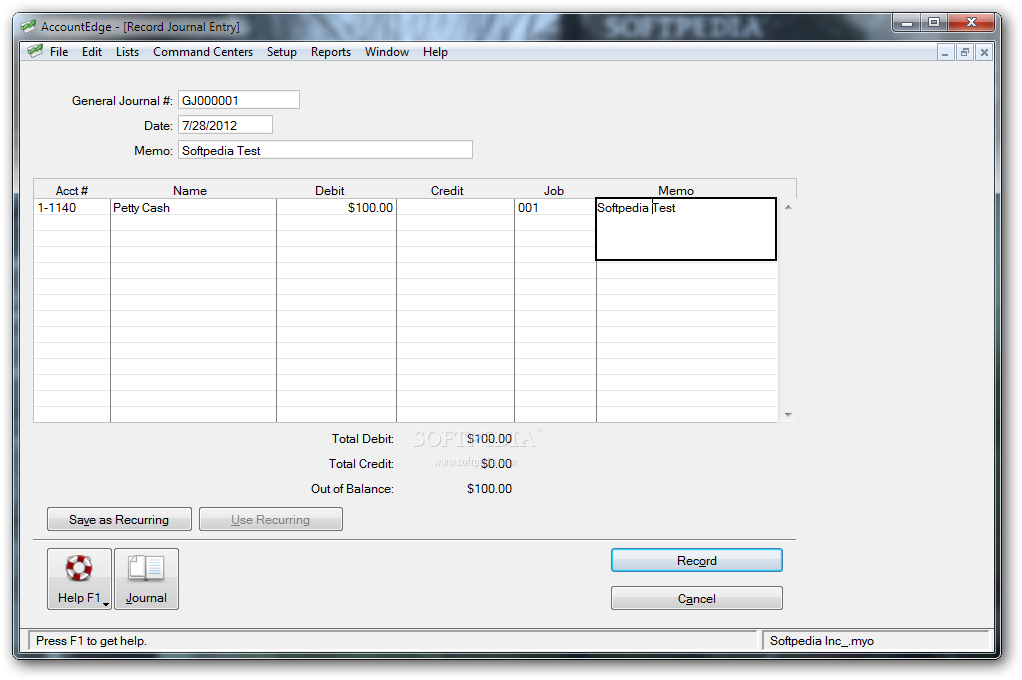Minimize the inner Record Journal Entry window
The height and width of the screenshot is (680, 1022).
[945, 53]
